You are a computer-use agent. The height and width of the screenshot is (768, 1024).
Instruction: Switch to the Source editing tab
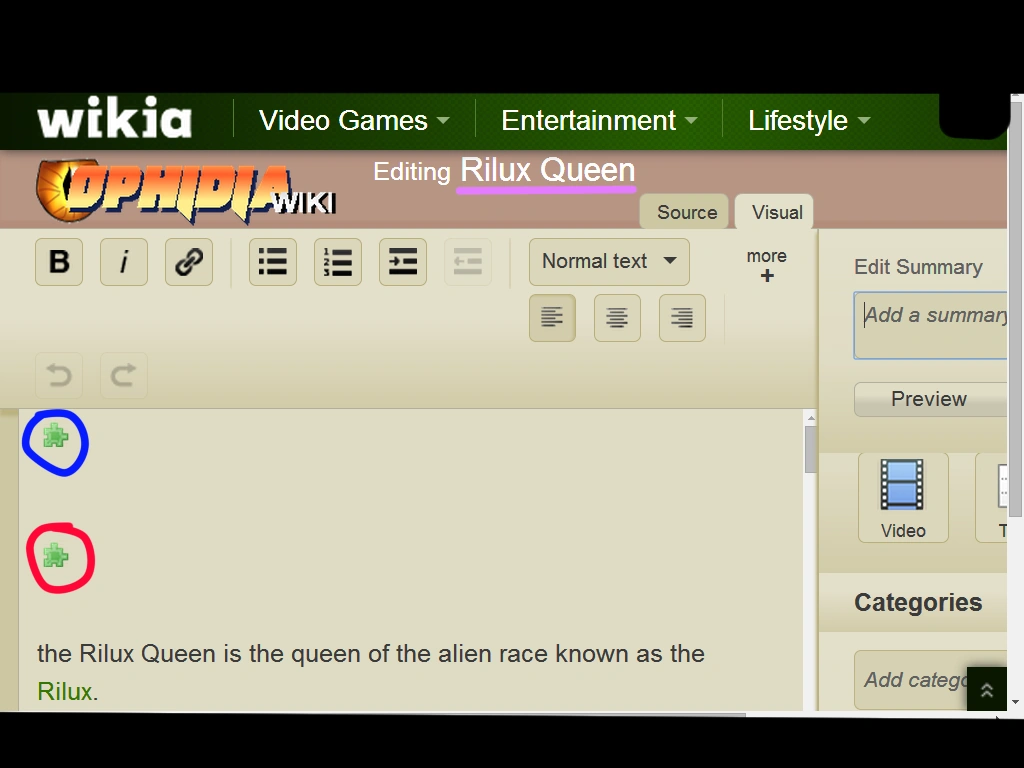pyautogui.click(x=684, y=211)
